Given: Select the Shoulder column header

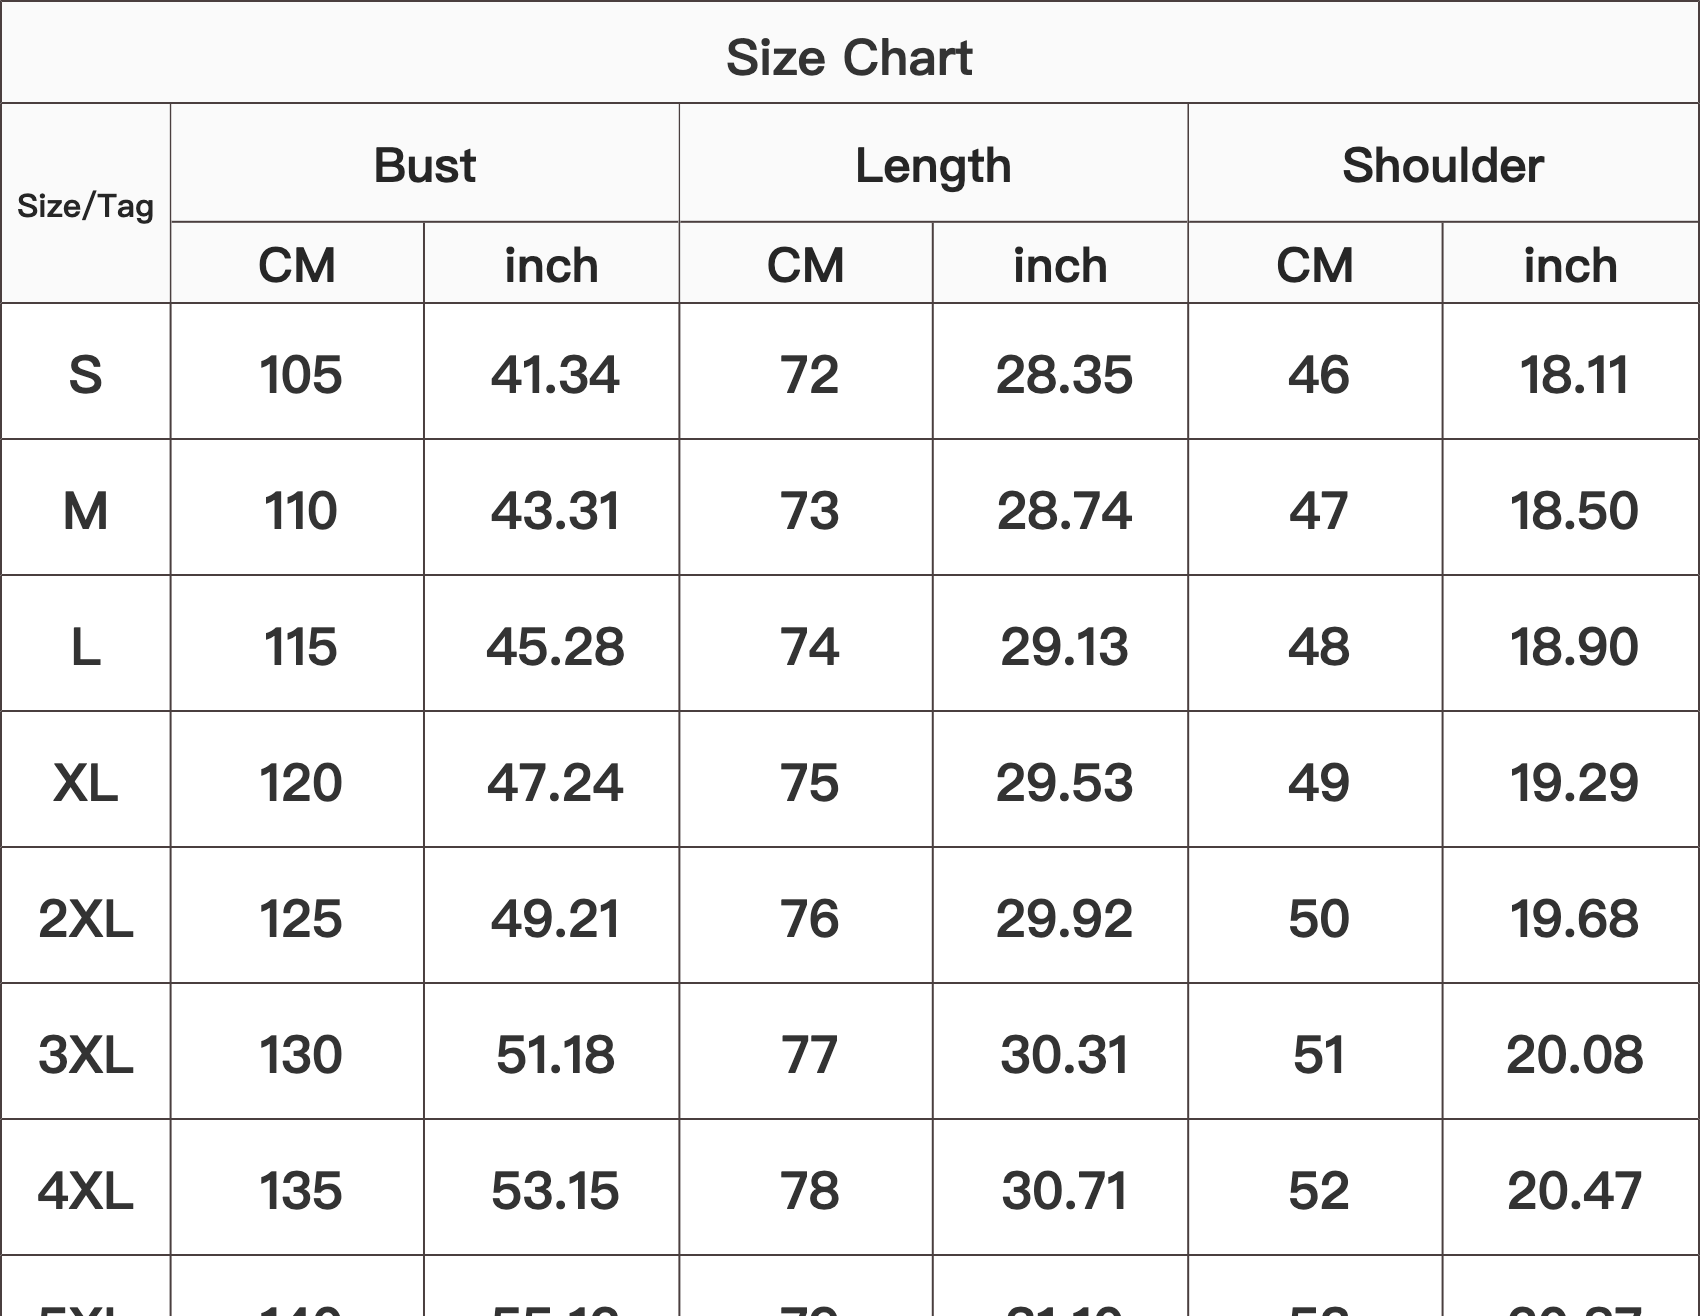Looking at the screenshot, I should coord(1443,165).
